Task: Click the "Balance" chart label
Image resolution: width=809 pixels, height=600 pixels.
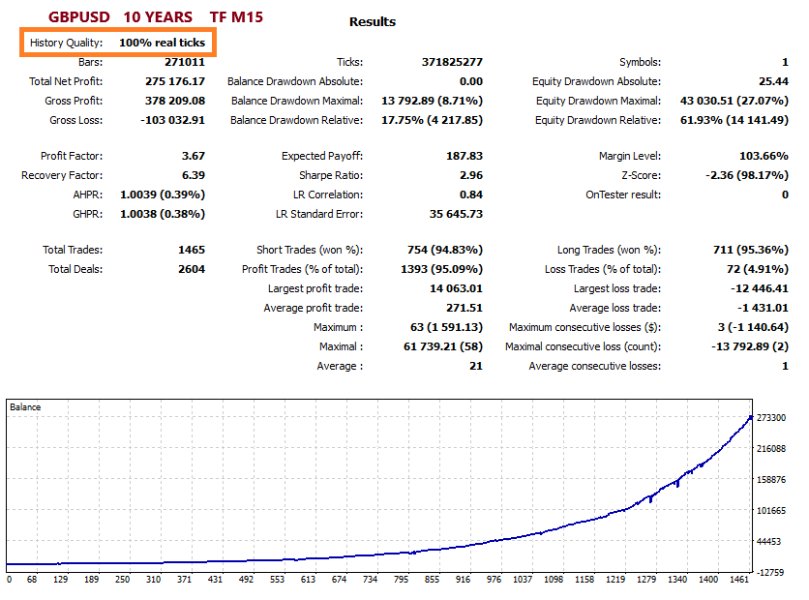Action: click(25, 407)
